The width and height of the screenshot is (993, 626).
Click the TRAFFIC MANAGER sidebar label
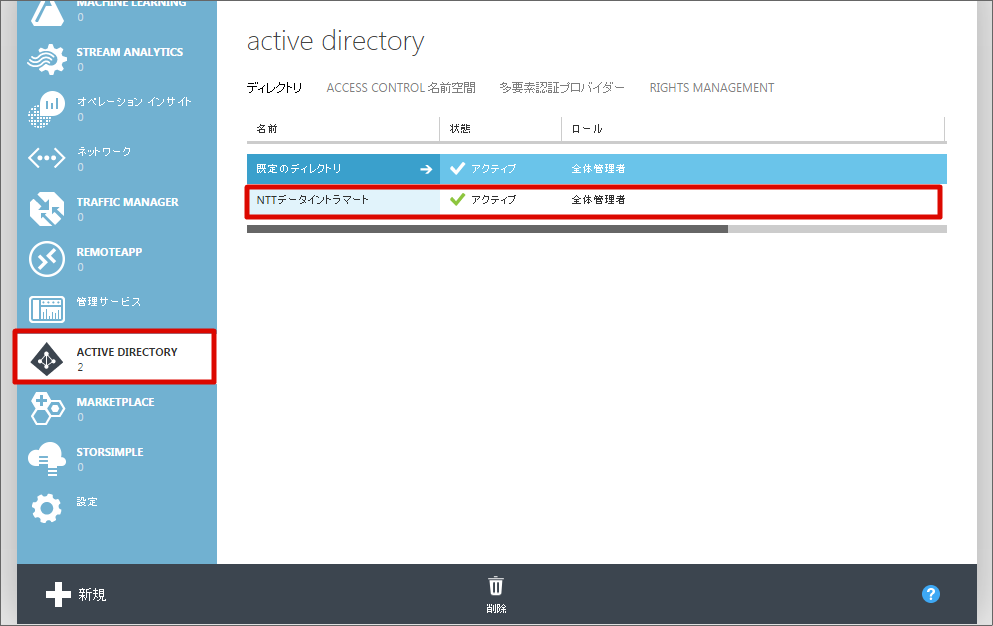(127, 202)
